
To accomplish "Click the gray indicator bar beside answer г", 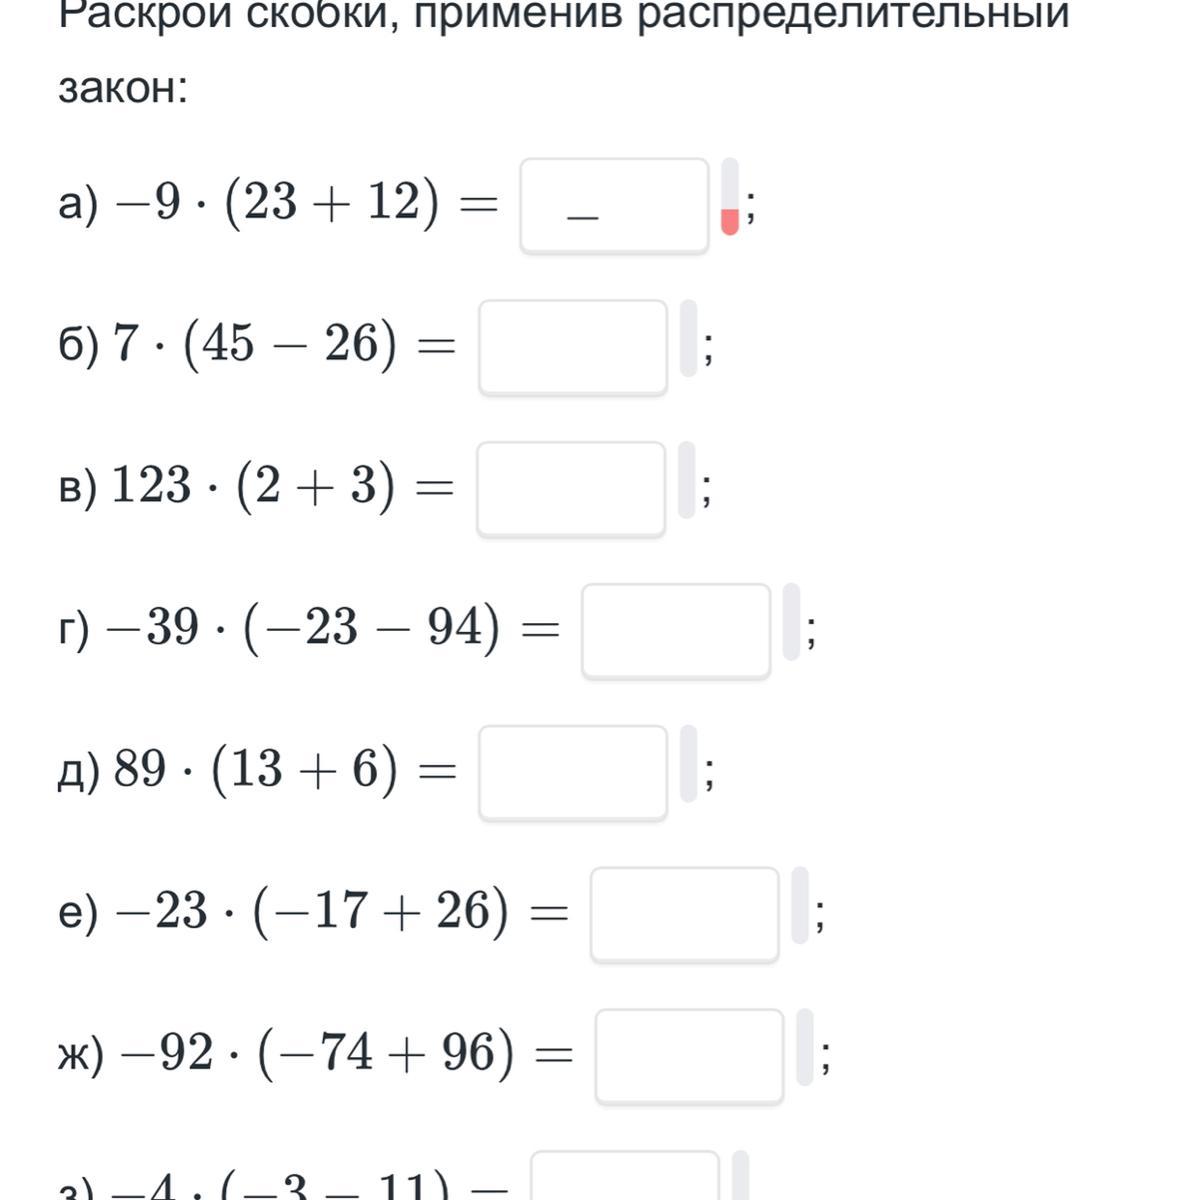I will click(791, 622).
